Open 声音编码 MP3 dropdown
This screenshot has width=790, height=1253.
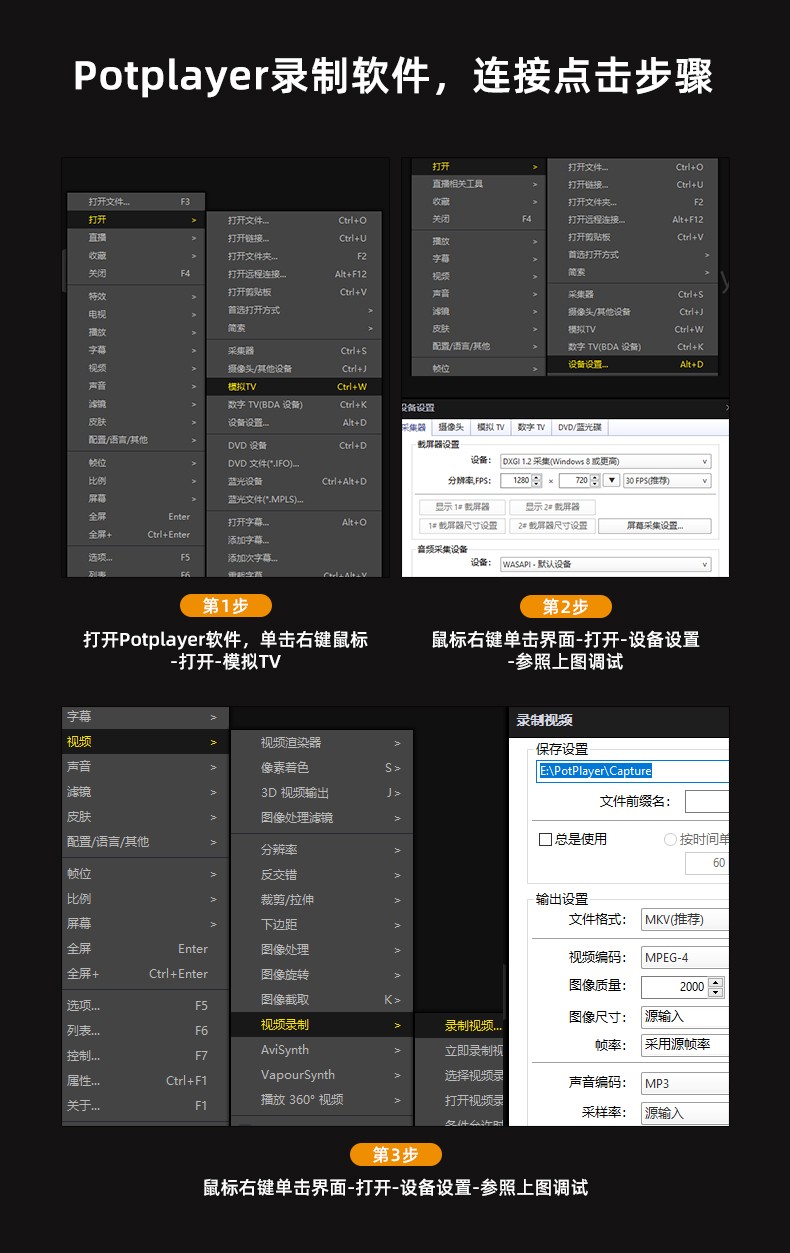pyautogui.click(x=684, y=1083)
